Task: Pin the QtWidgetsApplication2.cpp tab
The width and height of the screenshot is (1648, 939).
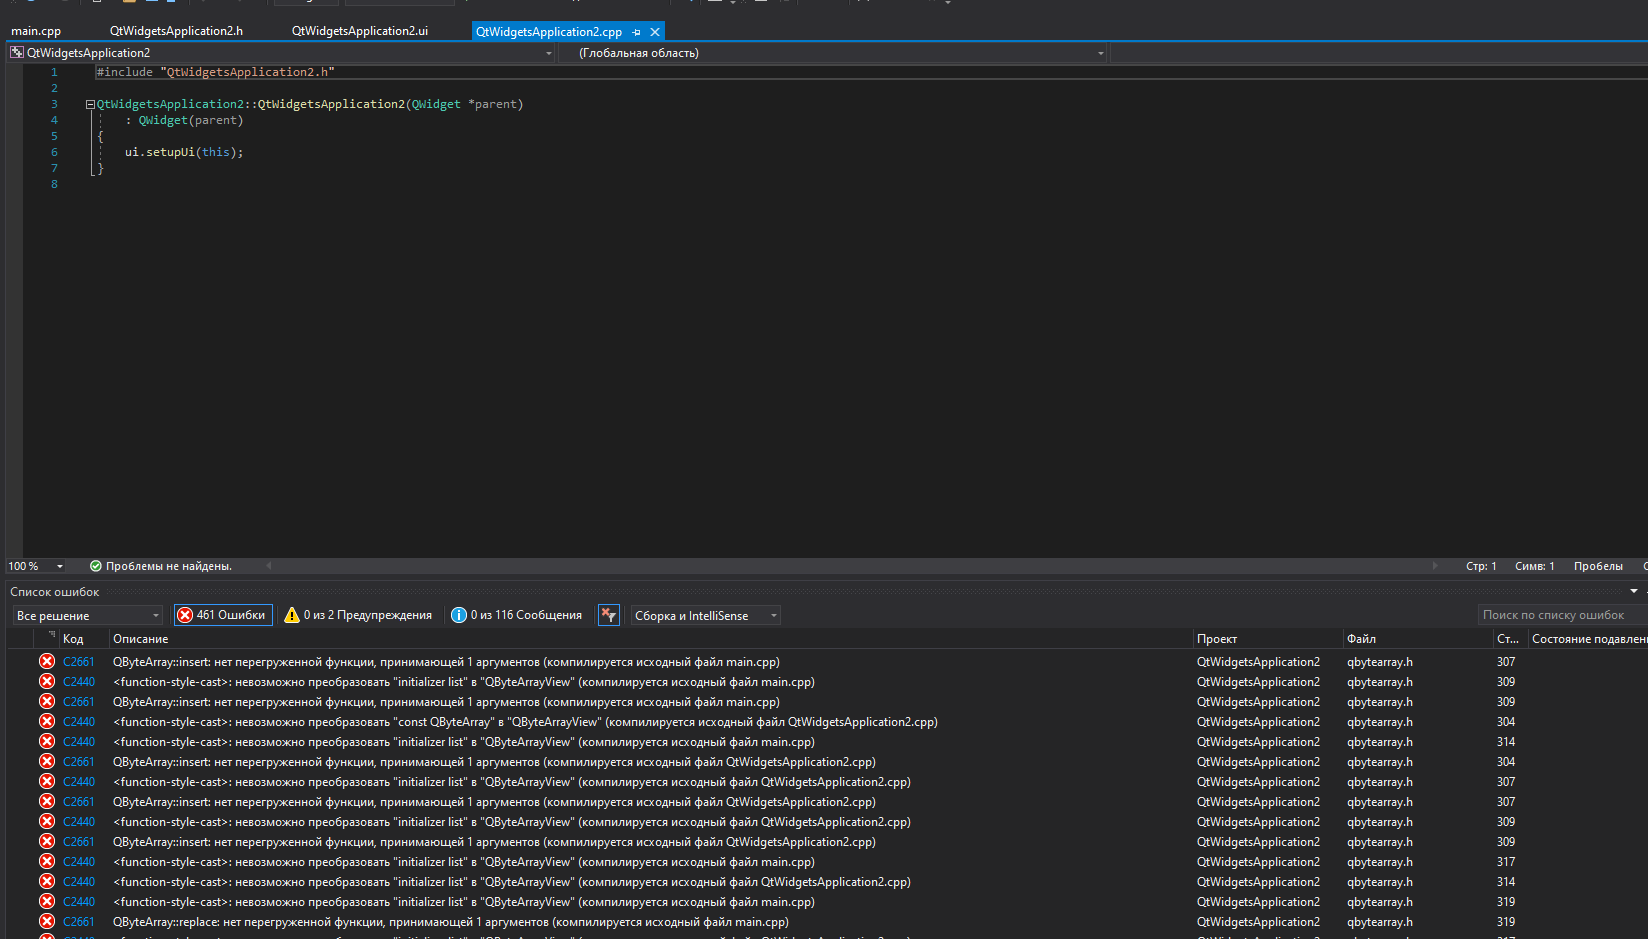Action: 636,32
